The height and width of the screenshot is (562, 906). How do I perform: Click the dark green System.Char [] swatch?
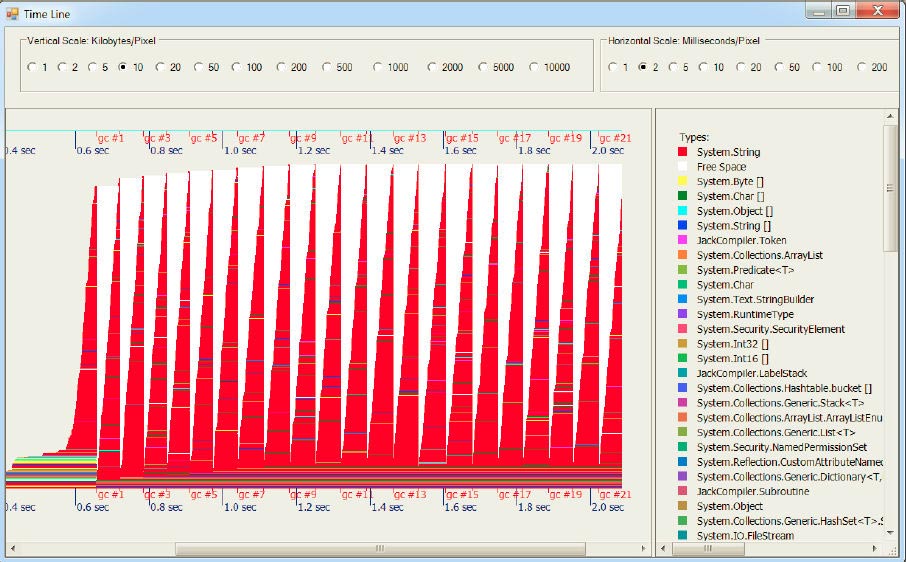coord(682,196)
